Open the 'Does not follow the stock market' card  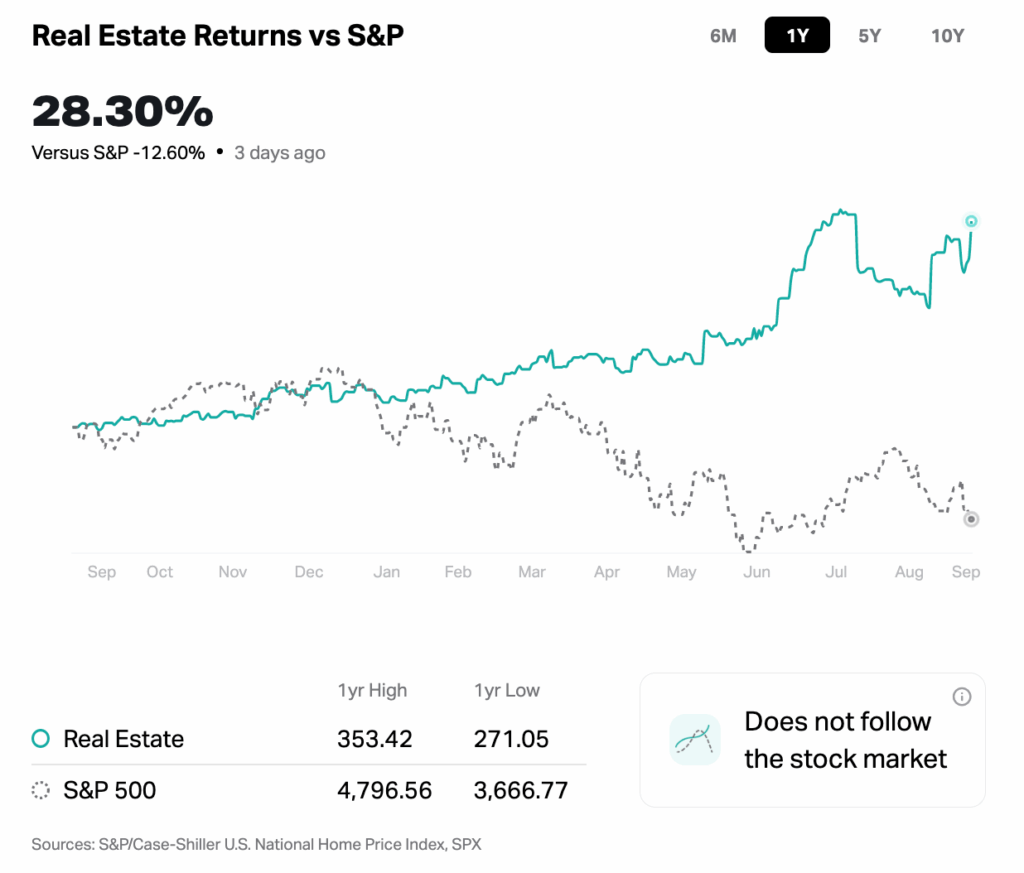(812, 740)
